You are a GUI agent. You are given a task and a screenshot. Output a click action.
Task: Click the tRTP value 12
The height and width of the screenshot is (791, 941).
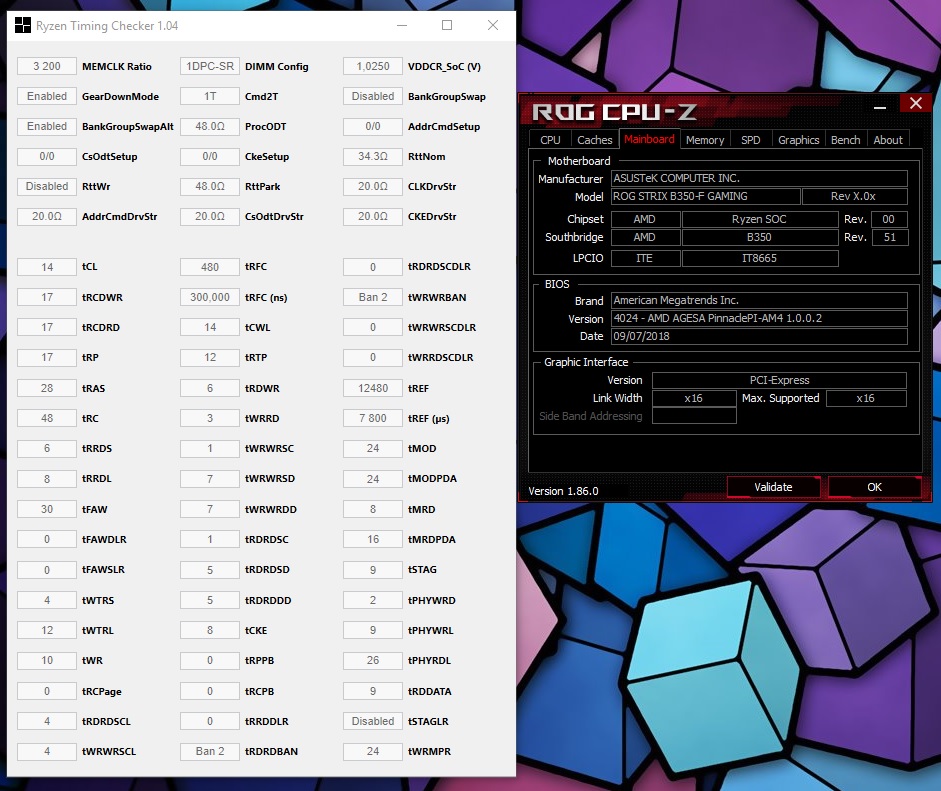210,357
